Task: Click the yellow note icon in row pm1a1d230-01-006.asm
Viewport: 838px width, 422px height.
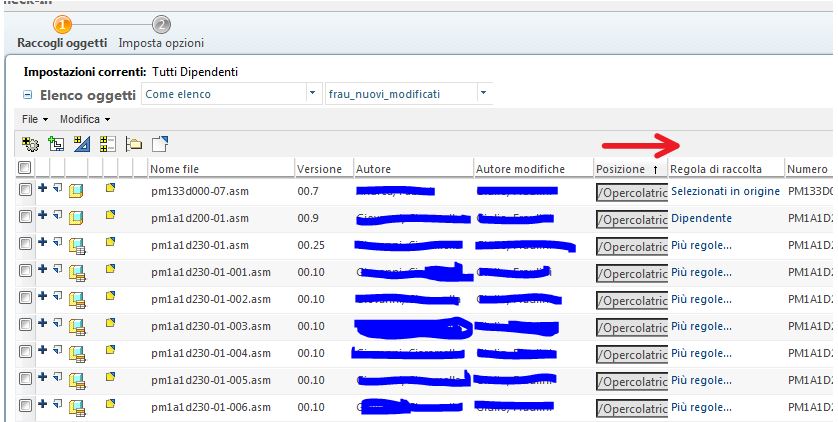Action: pos(110,404)
